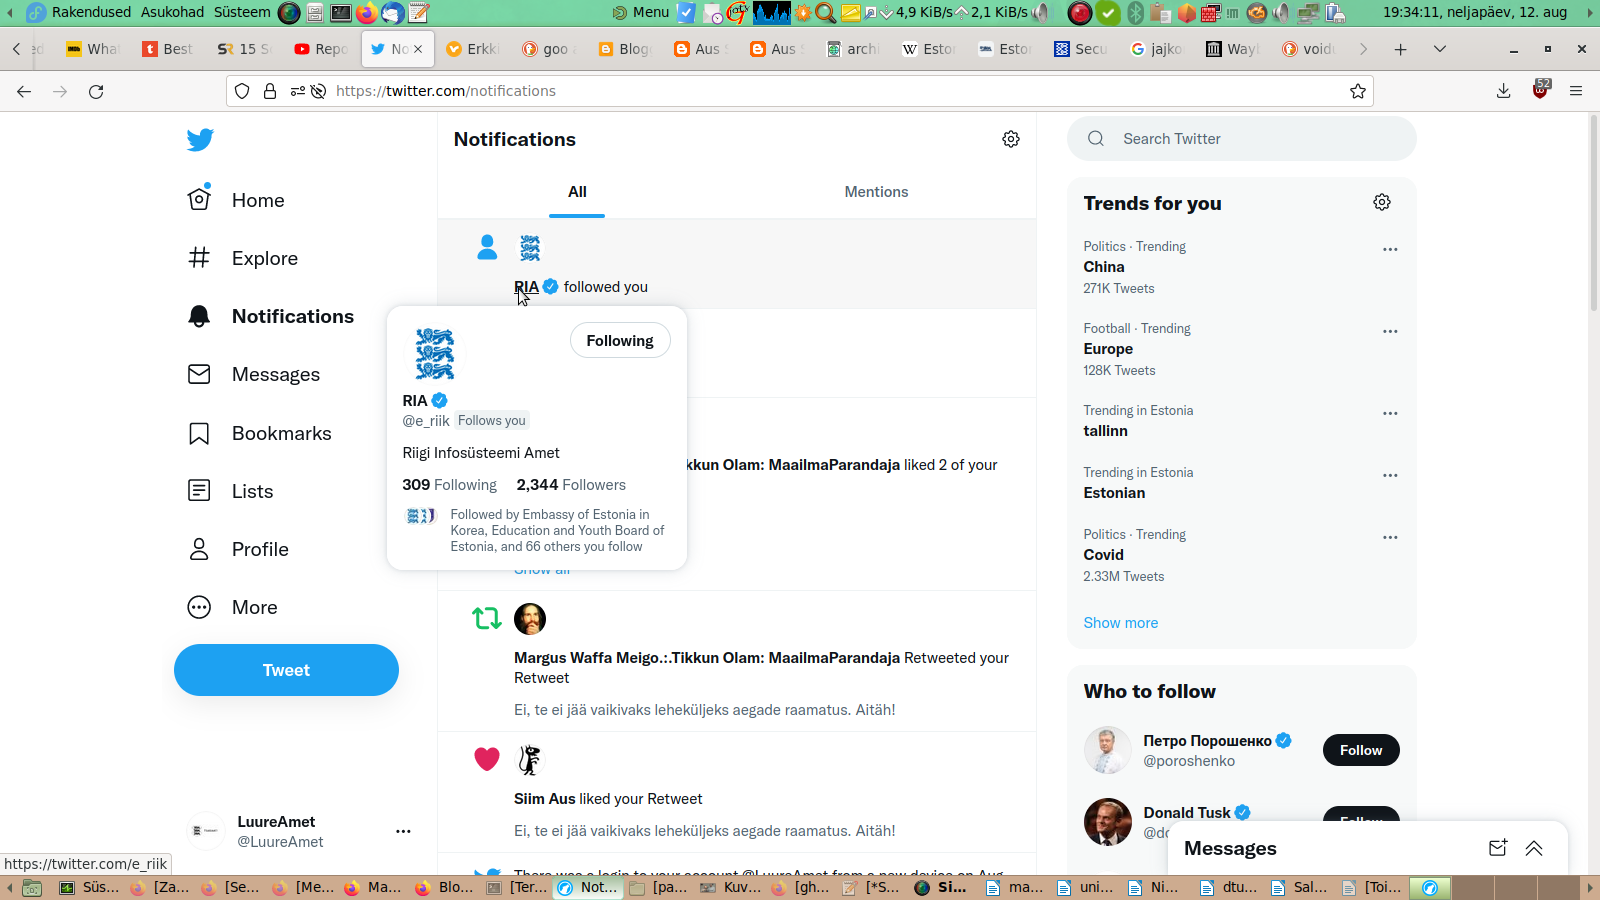
Task: Open Messages from the sidebar
Action: [x=254, y=374]
